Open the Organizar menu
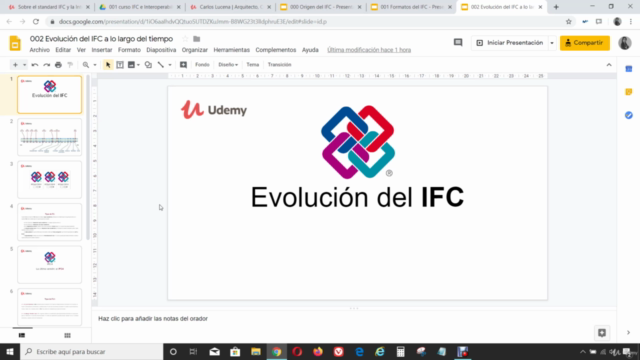 (195, 50)
